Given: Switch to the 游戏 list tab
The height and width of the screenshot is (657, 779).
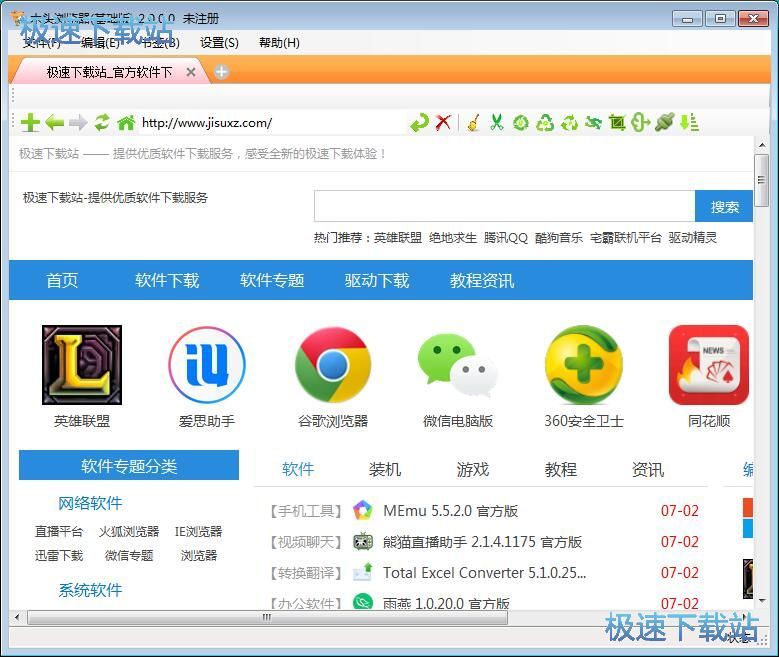Looking at the screenshot, I should point(473,469).
